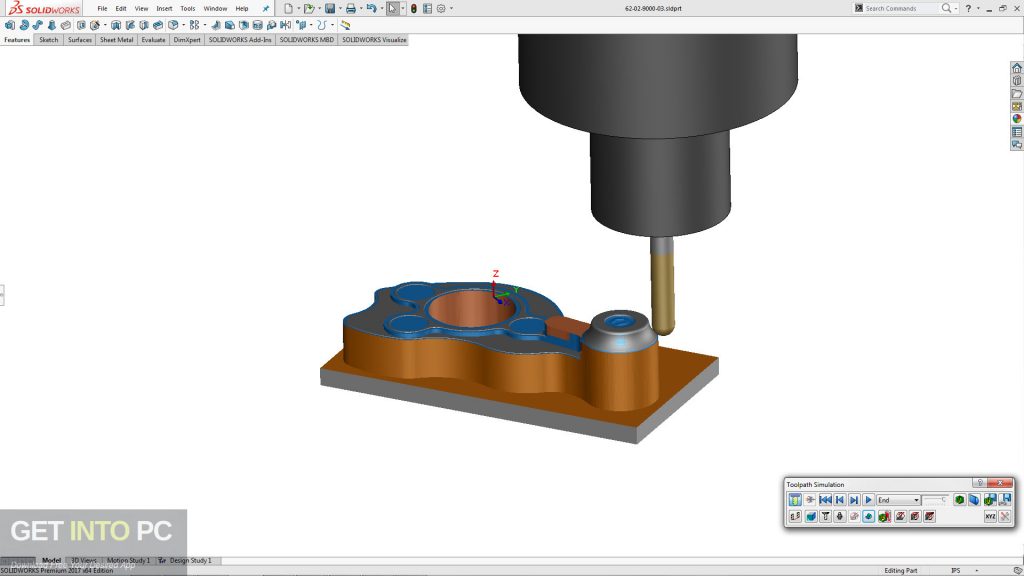Switch to the Model bottom tab

pos(52,560)
